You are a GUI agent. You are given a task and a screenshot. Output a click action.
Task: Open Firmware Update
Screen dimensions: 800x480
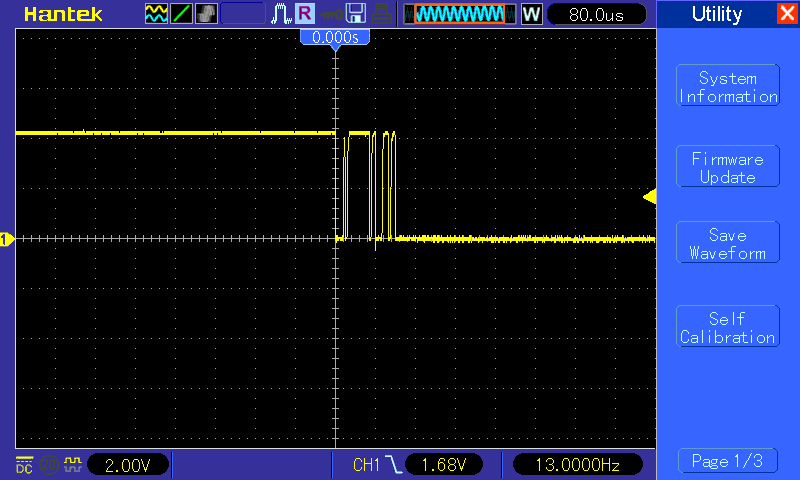coord(728,167)
